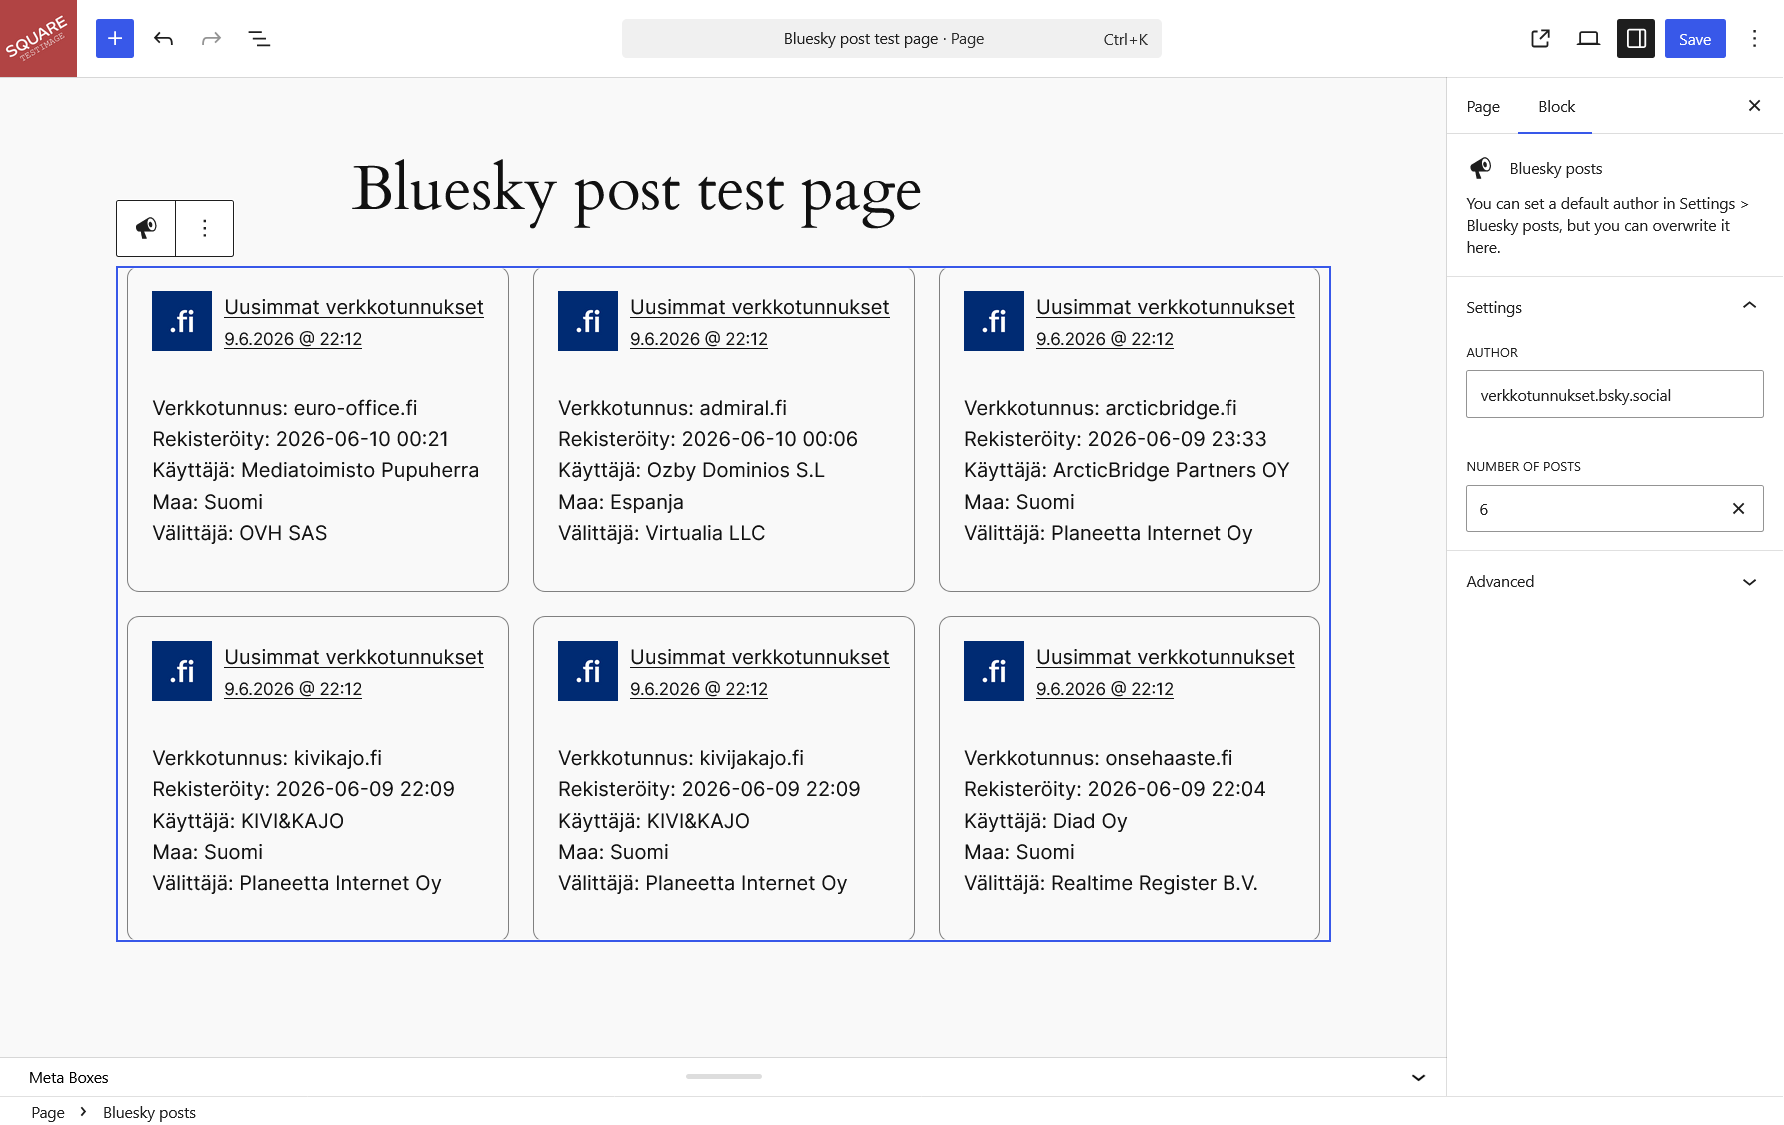This screenshot has width=1784, height=1125.
Task: Open block options three-dot menu
Action: (205, 228)
